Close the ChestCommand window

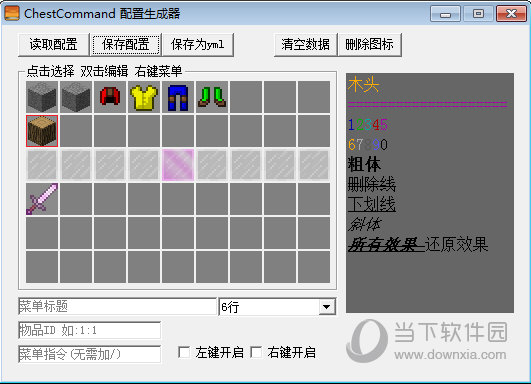[511, 14]
